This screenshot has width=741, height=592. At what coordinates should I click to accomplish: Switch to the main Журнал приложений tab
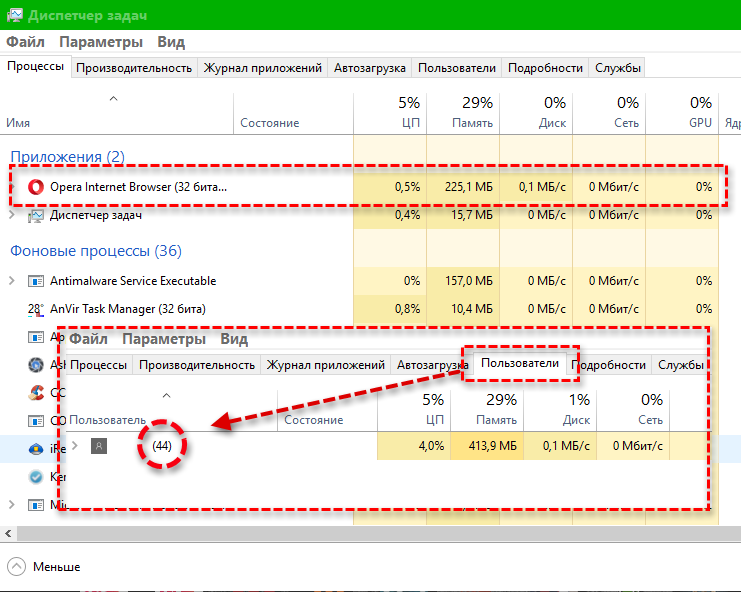click(263, 68)
